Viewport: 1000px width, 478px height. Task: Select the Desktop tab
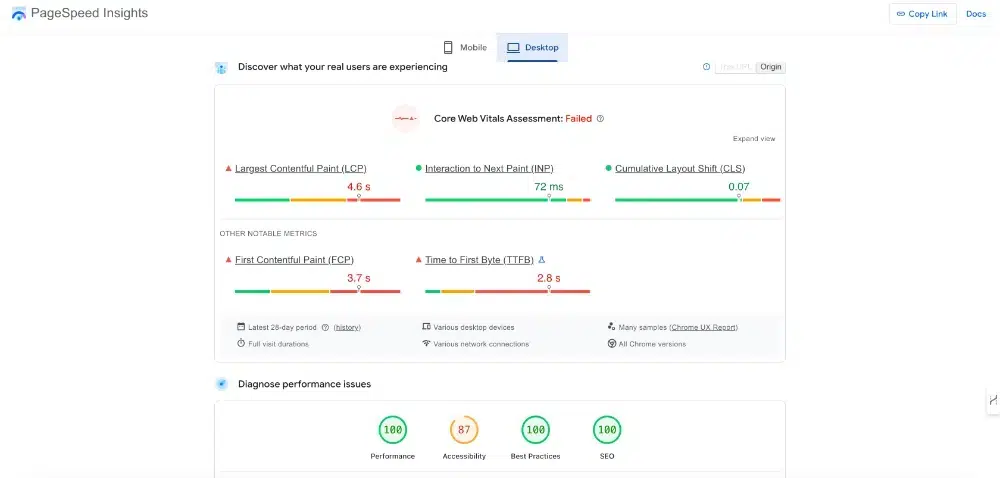click(532, 48)
